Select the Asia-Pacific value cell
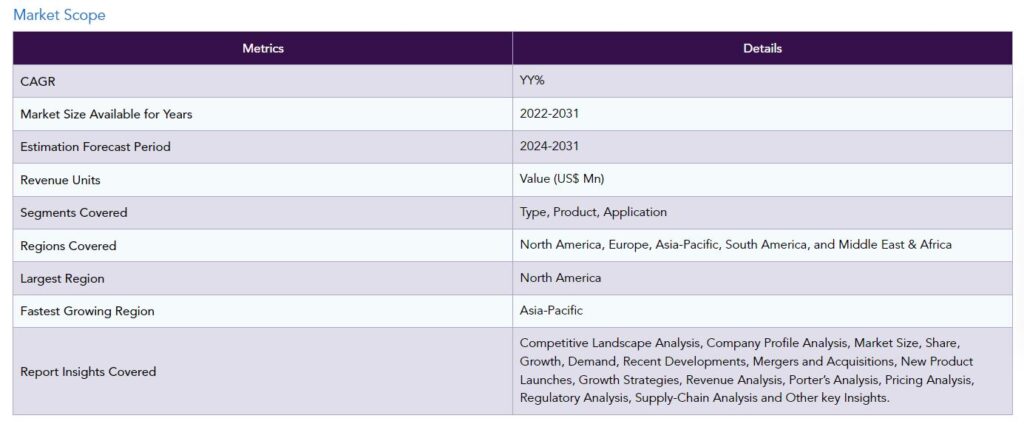 pos(551,311)
